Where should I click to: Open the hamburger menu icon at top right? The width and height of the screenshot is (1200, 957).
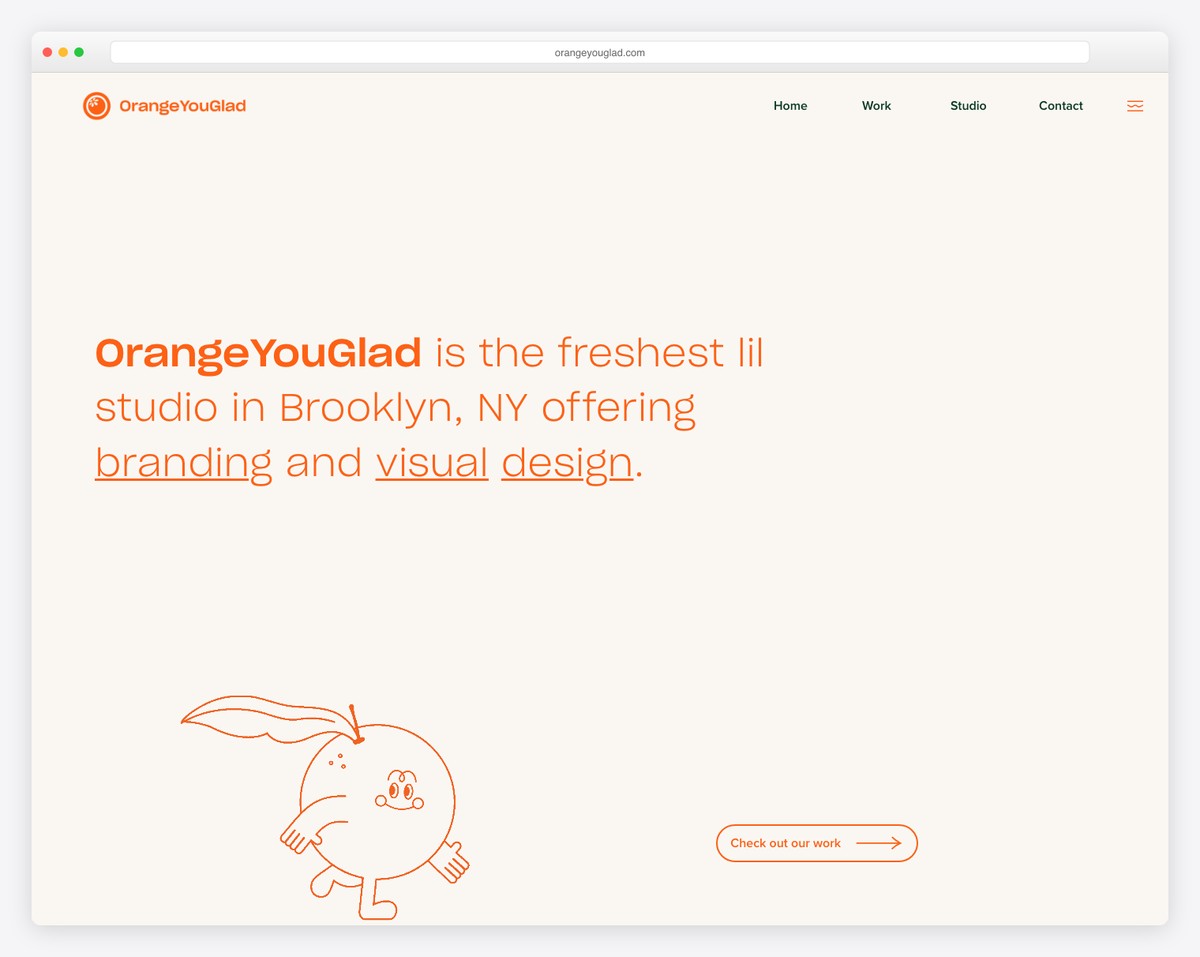(x=1134, y=105)
